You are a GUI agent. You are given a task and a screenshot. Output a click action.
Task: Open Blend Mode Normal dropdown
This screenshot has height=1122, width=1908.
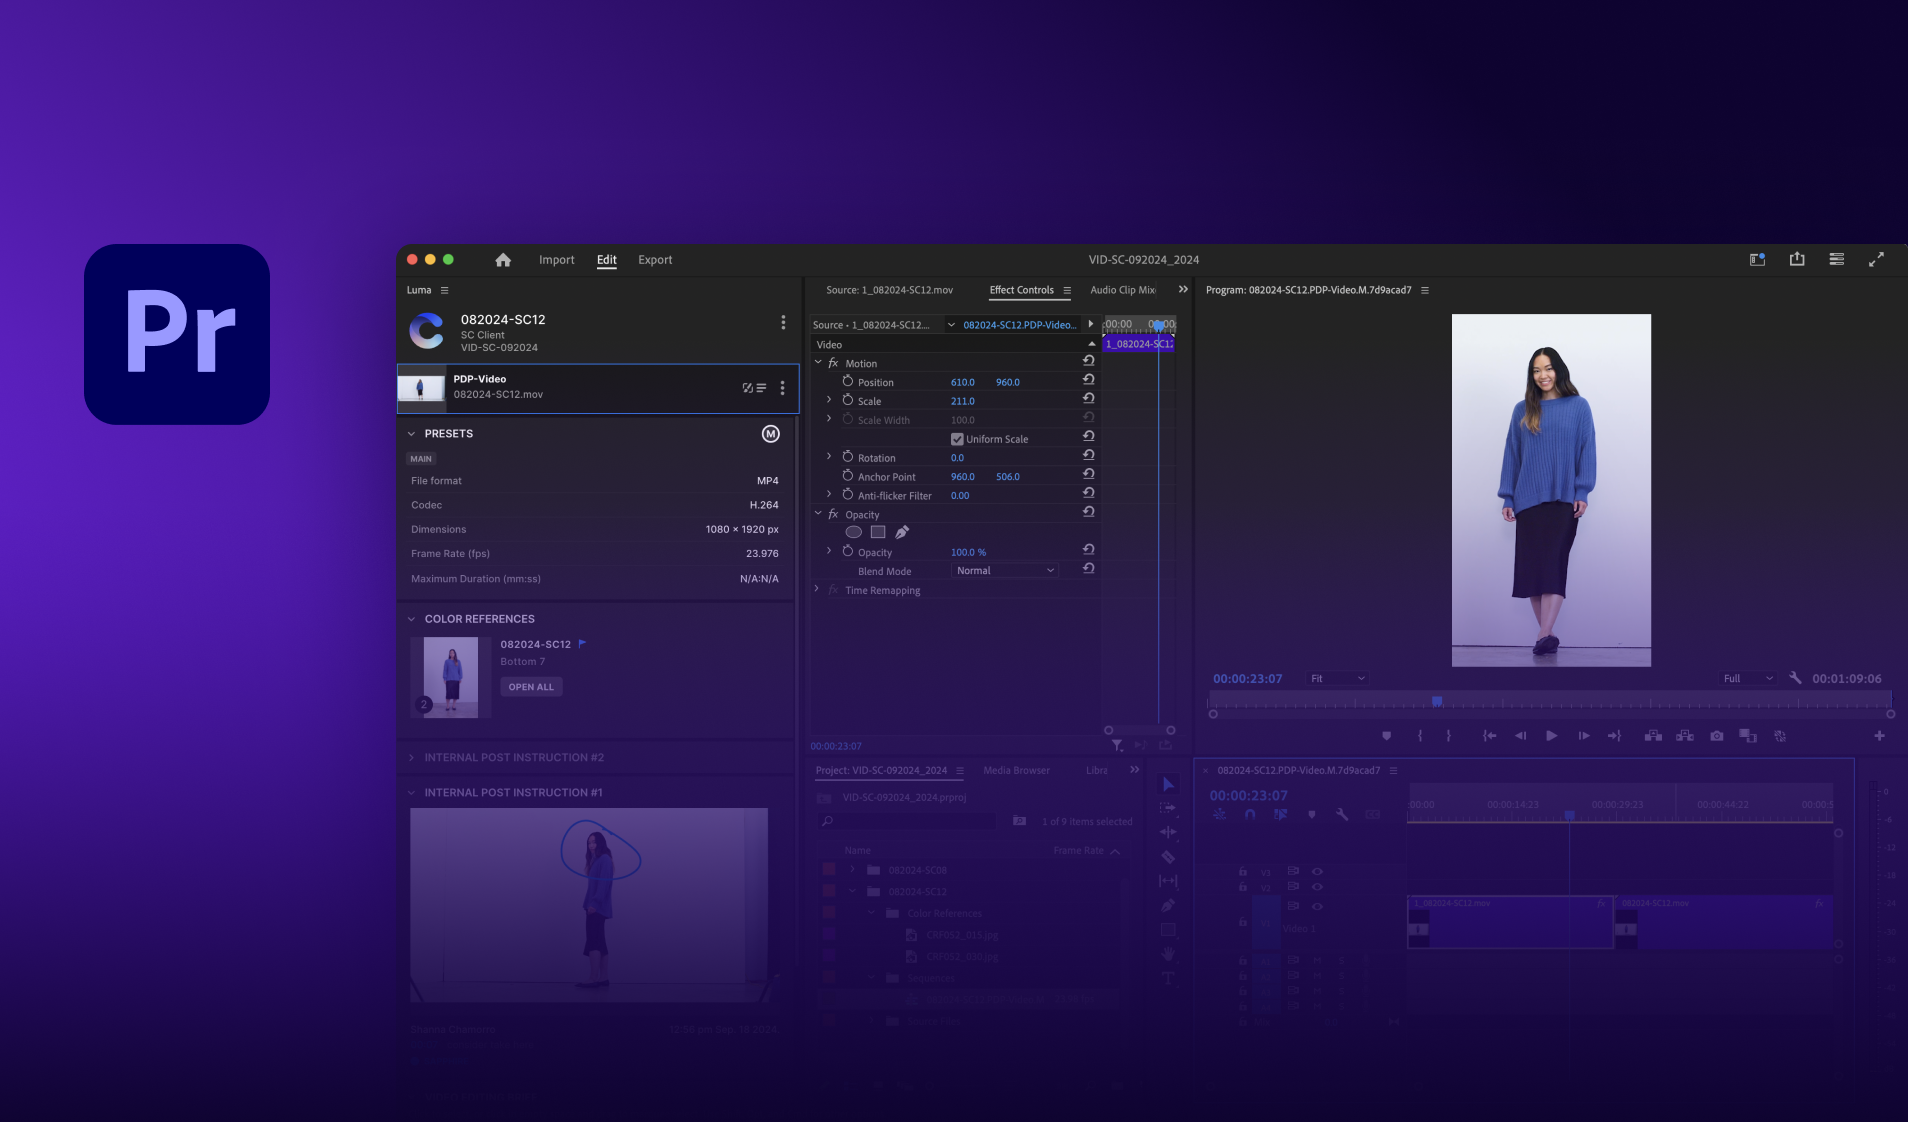pyautogui.click(x=1005, y=571)
